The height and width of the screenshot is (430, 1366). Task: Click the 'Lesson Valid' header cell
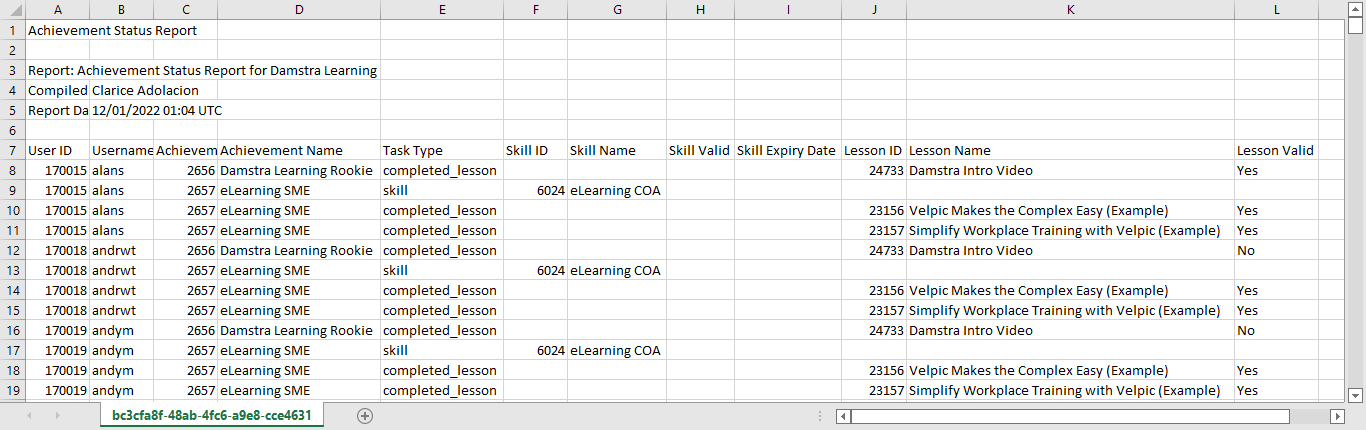point(1277,150)
